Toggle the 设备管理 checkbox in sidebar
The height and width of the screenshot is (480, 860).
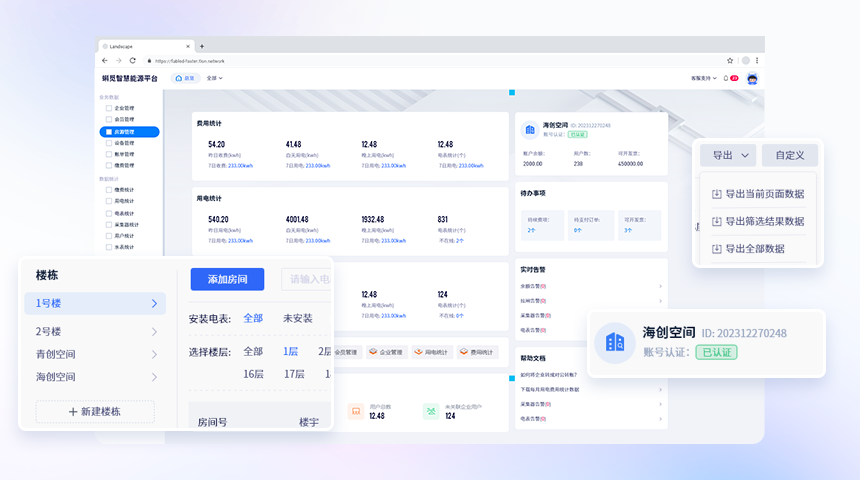click(109, 143)
